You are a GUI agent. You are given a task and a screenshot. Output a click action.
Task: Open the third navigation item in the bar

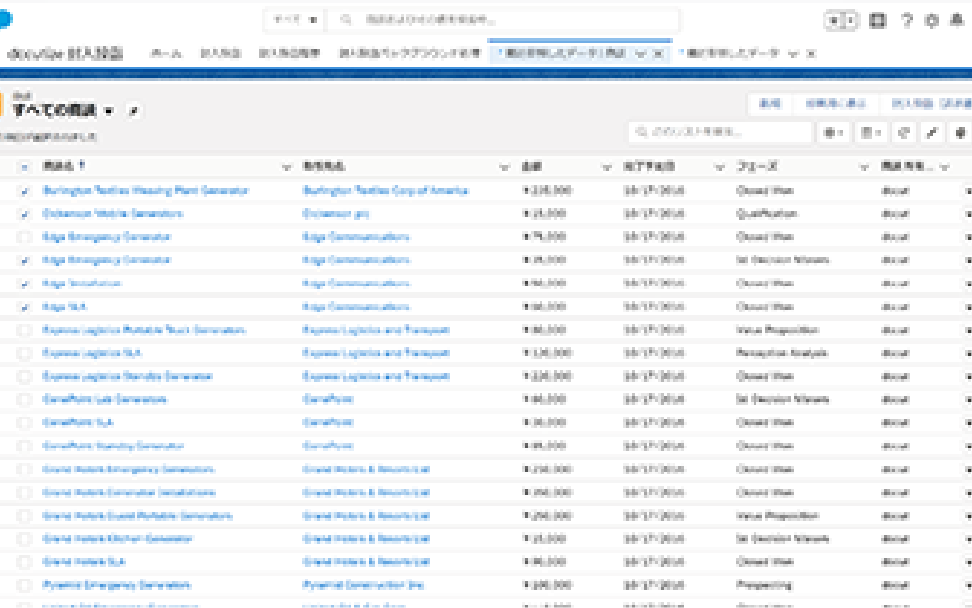coord(289,54)
